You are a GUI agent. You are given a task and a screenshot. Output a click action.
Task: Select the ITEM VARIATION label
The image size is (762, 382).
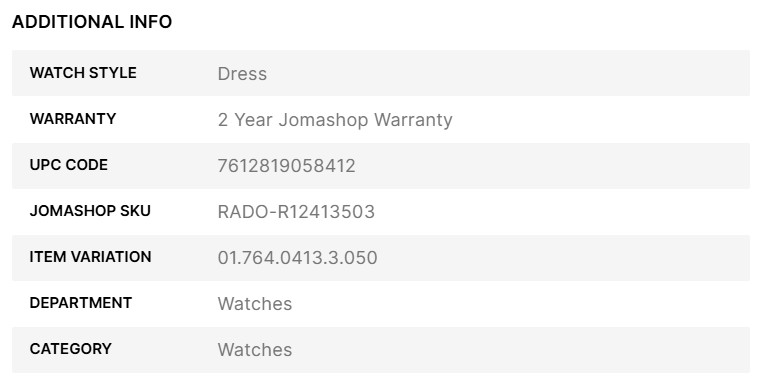coord(90,257)
